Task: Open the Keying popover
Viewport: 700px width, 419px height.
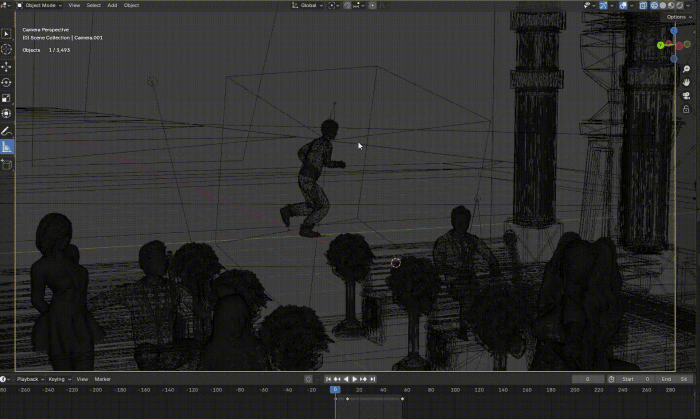Action: pos(60,379)
